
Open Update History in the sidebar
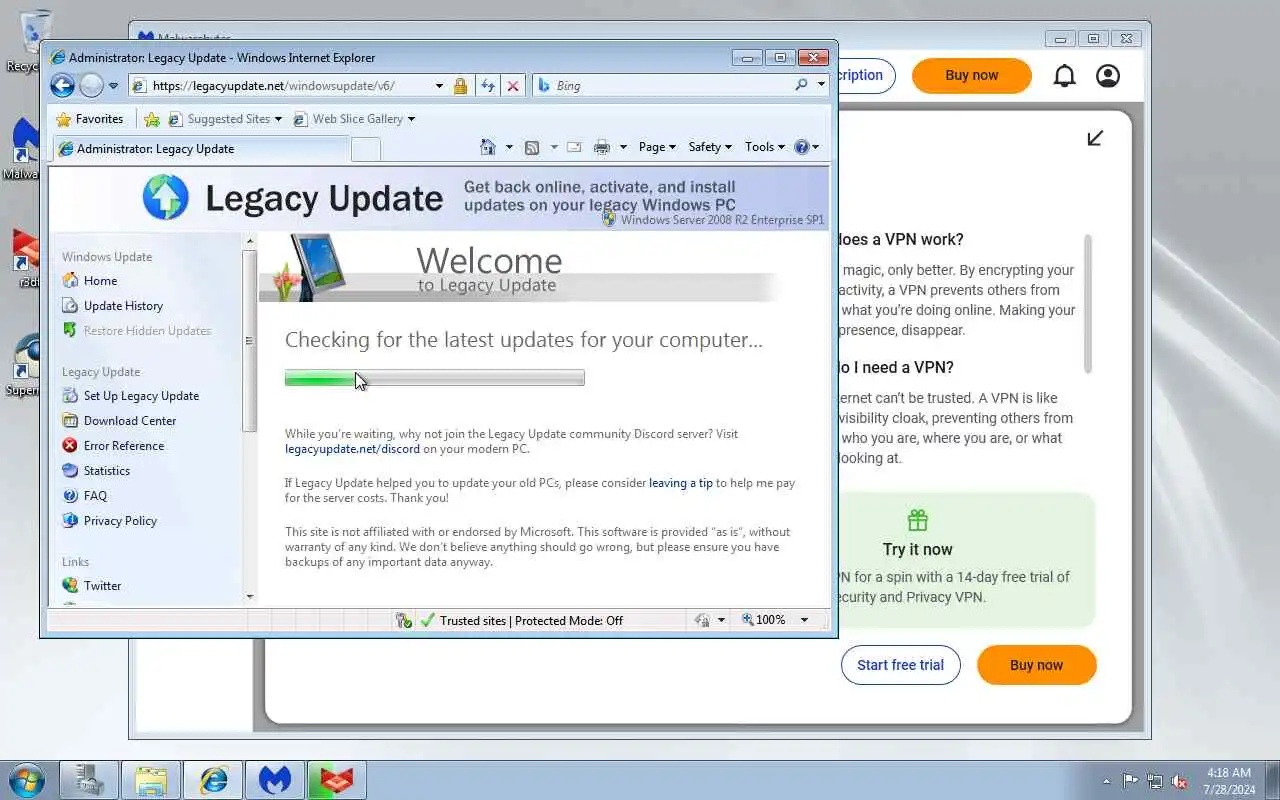pyautogui.click(x=112, y=306)
